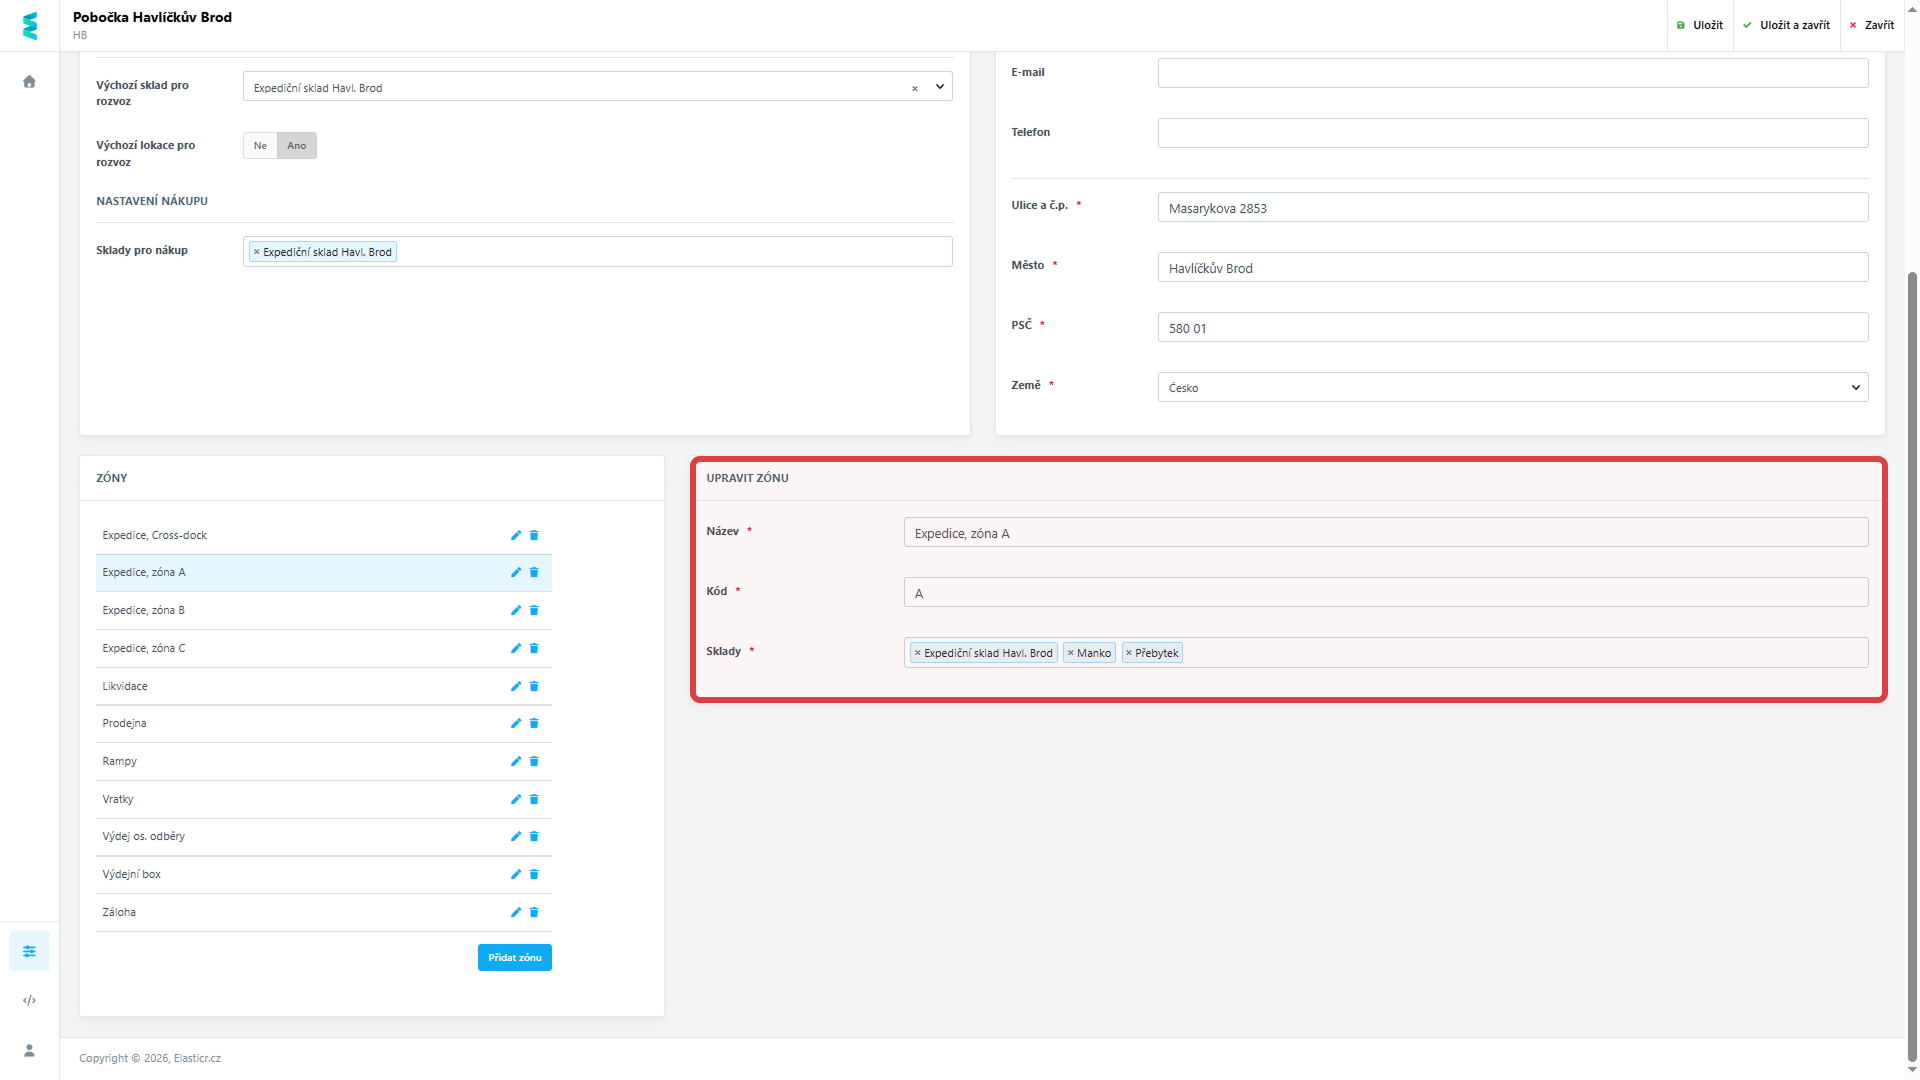Delete Expedice, zóna A with trash icon
Viewport: 1920px width, 1080px height.
coord(534,572)
